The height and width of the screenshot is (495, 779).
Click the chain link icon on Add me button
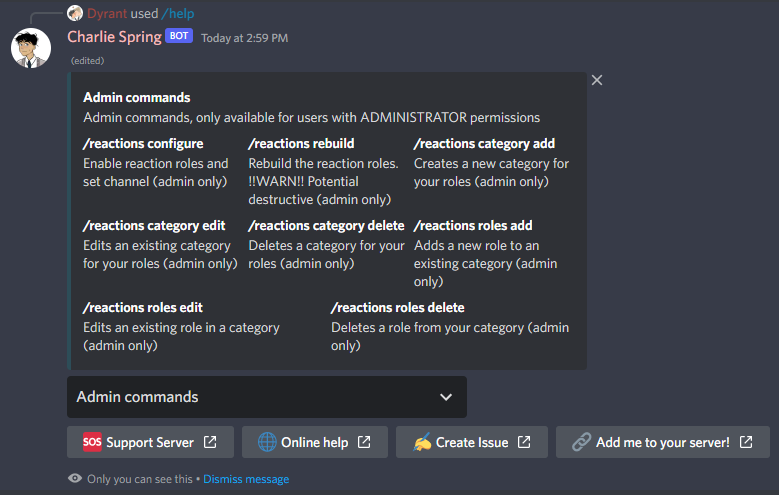tap(580, 442)
